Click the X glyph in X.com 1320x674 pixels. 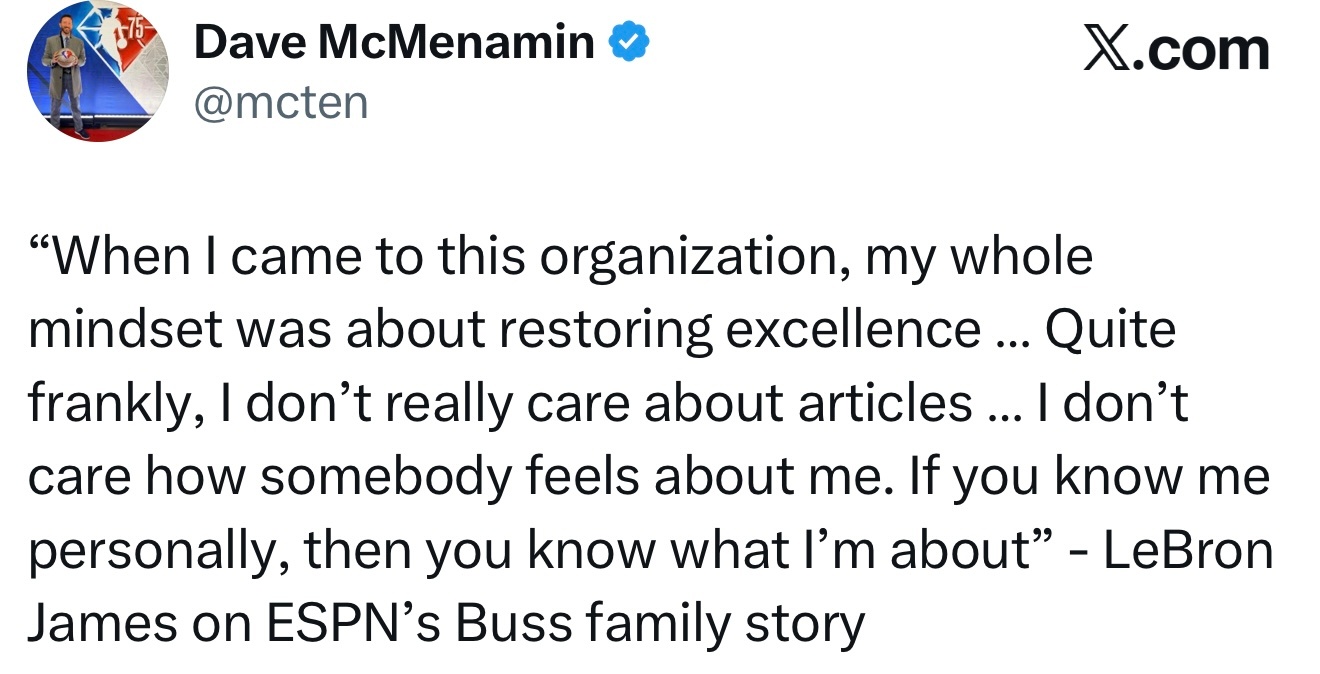pyautogui.click(x=1106, y=49)
